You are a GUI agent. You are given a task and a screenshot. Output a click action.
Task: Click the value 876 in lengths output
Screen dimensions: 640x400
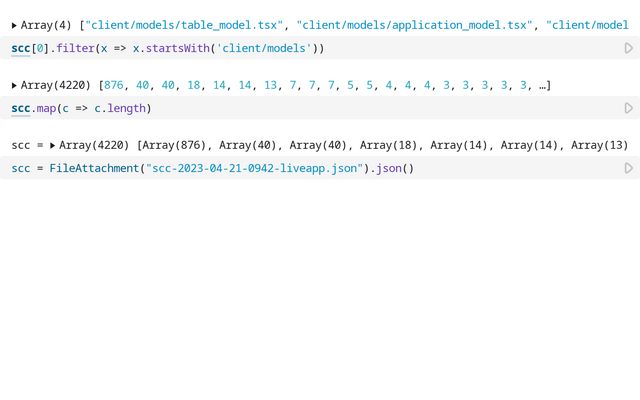click(x=114, y=85)
